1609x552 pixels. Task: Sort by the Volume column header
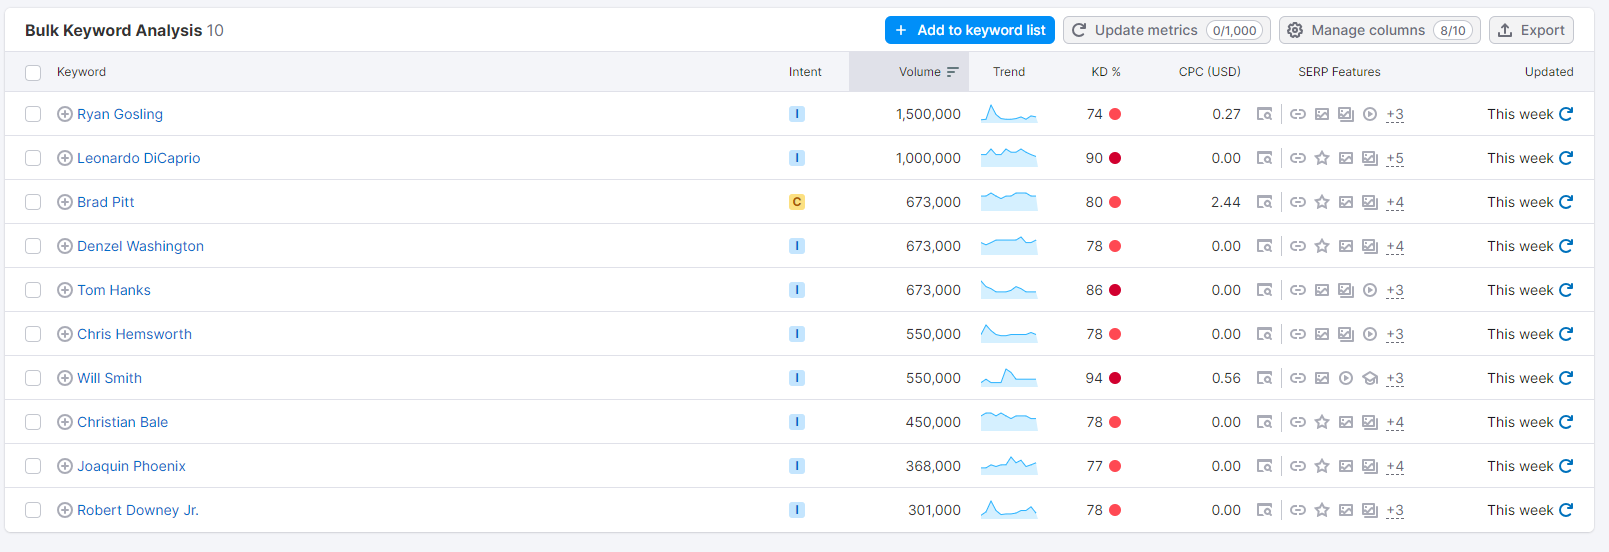coord(920,72)
